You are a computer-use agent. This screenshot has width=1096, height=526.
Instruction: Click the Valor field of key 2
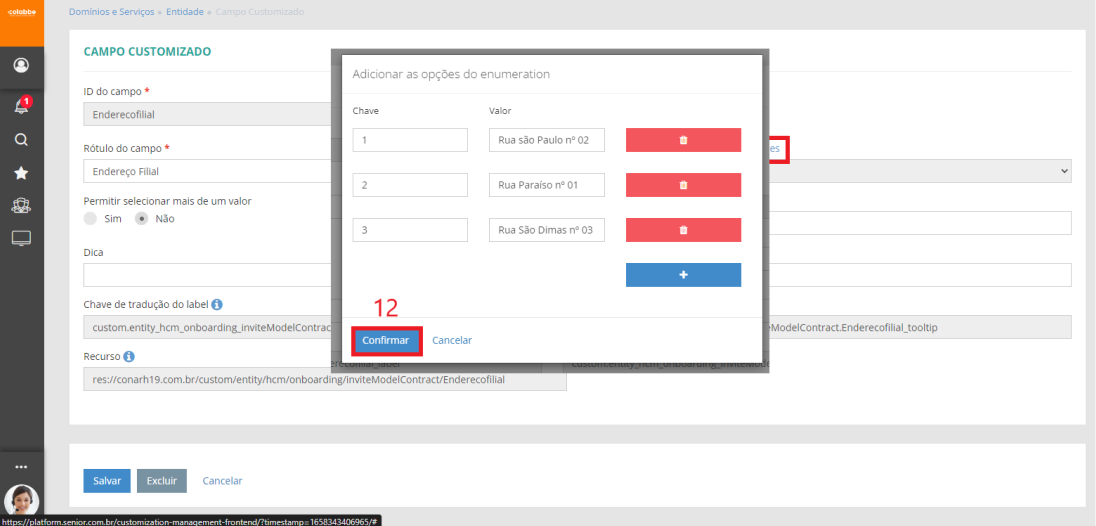(x=547, y=185)
